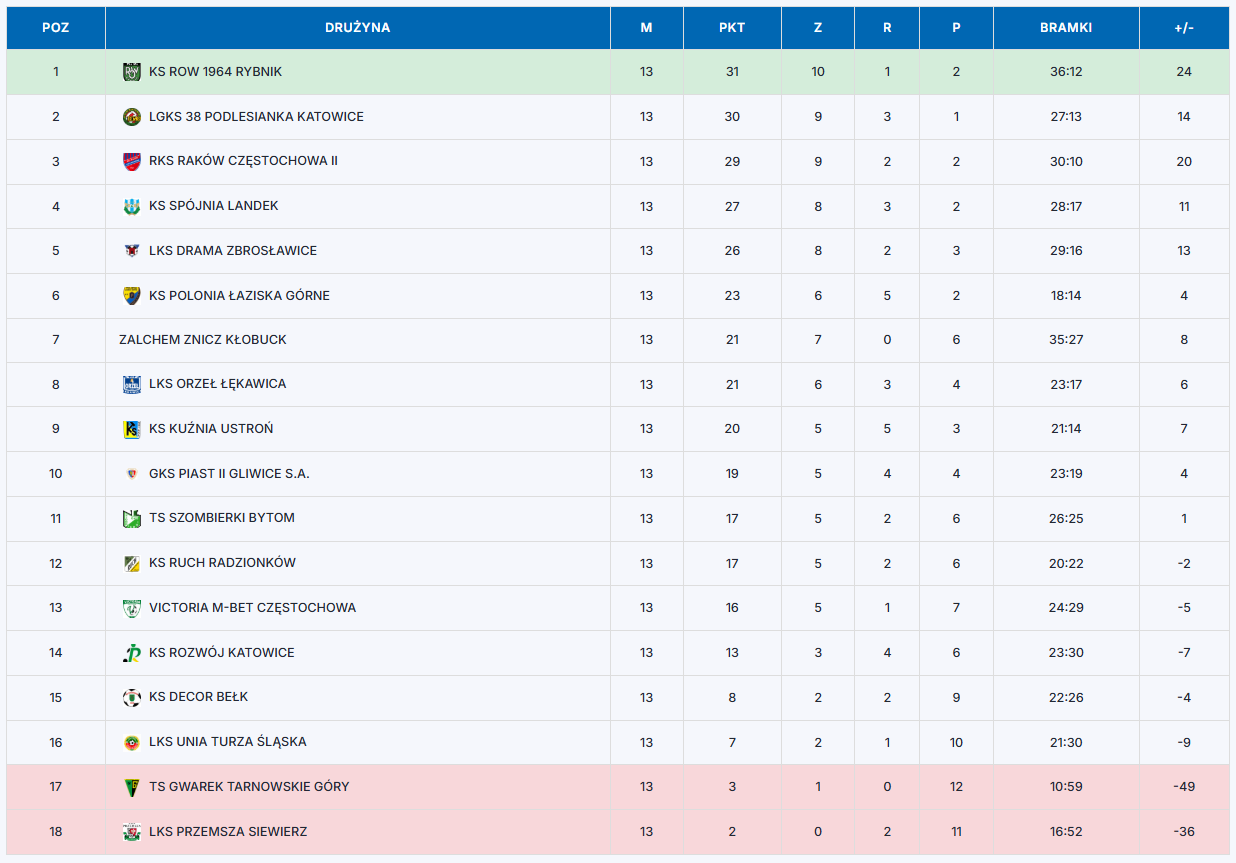
Task: Open the GKS Piast II Gliwice S.A. link
Action: 229,474
